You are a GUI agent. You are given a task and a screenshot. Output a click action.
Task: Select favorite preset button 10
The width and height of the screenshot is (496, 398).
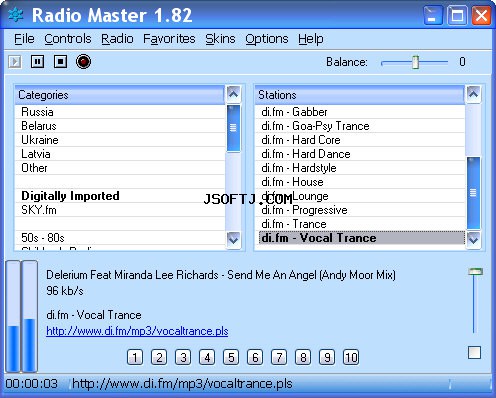pos(351,357)
